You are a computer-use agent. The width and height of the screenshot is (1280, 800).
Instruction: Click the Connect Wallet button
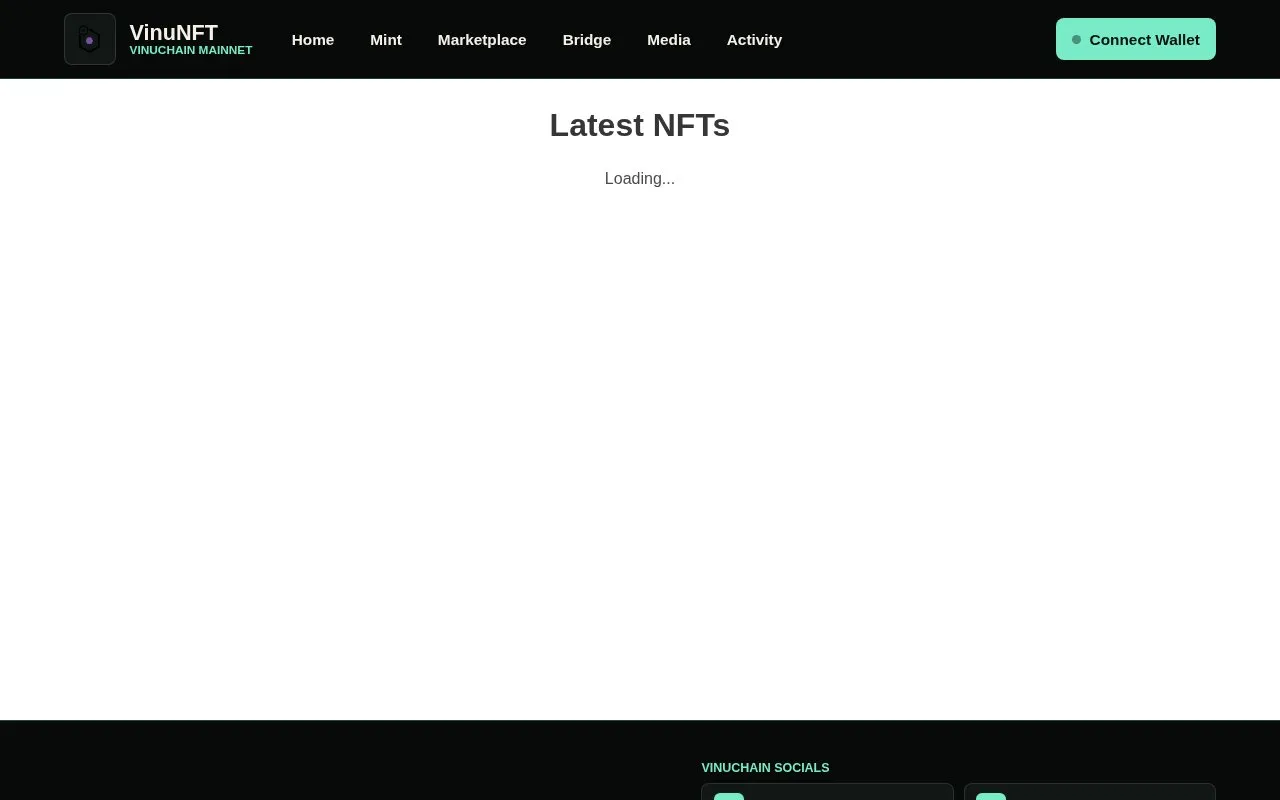tap(1136, 39)
